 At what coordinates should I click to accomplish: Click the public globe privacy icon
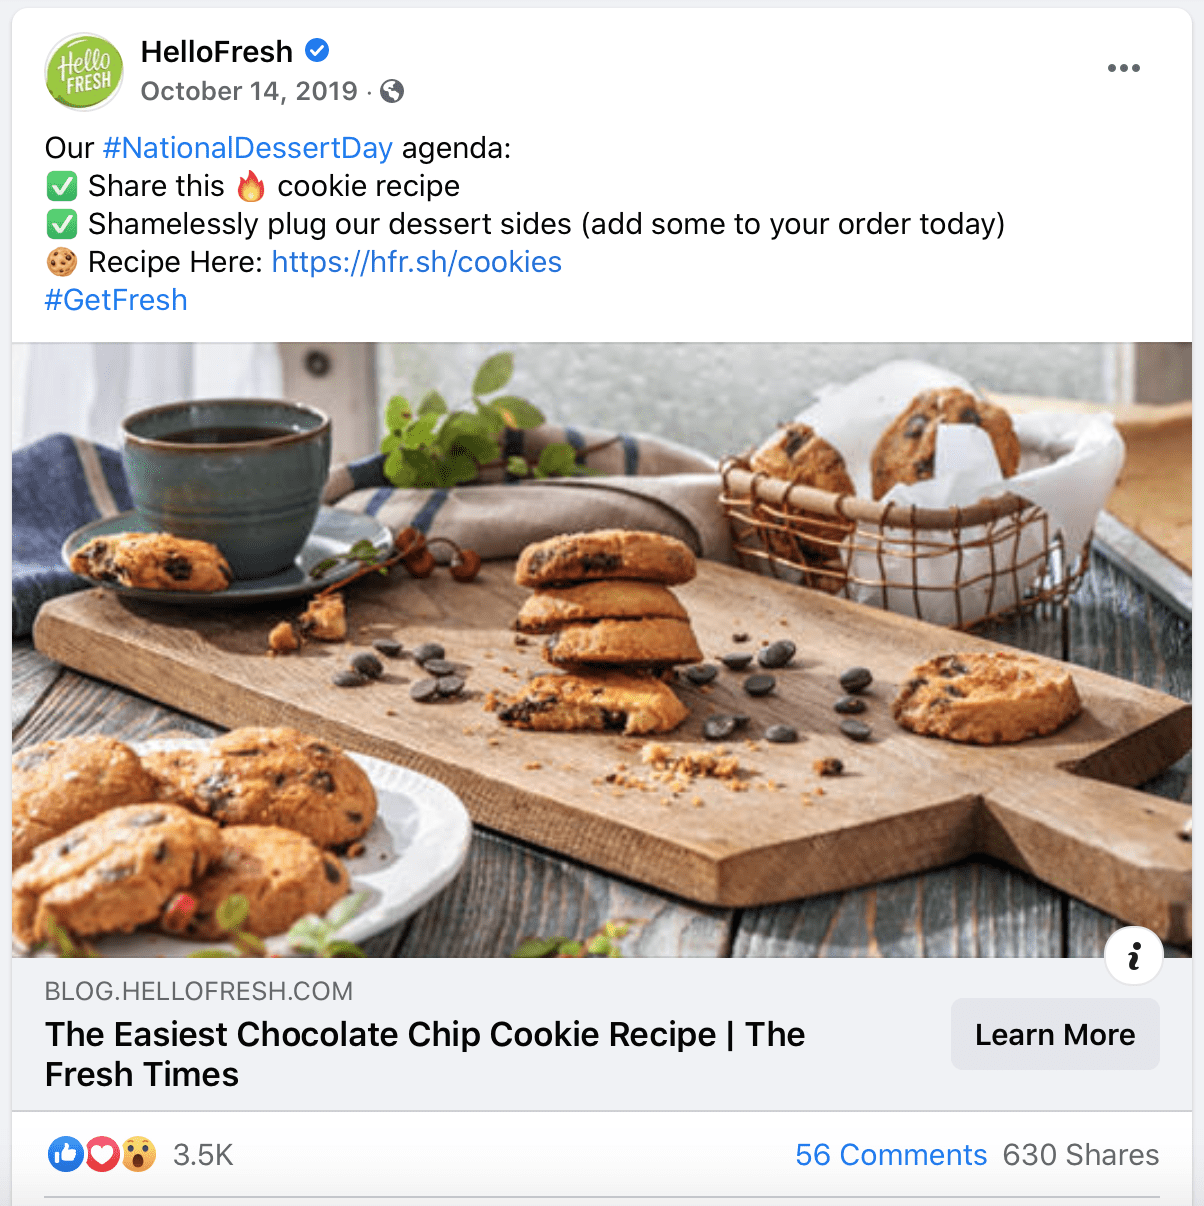pos(393,91)
